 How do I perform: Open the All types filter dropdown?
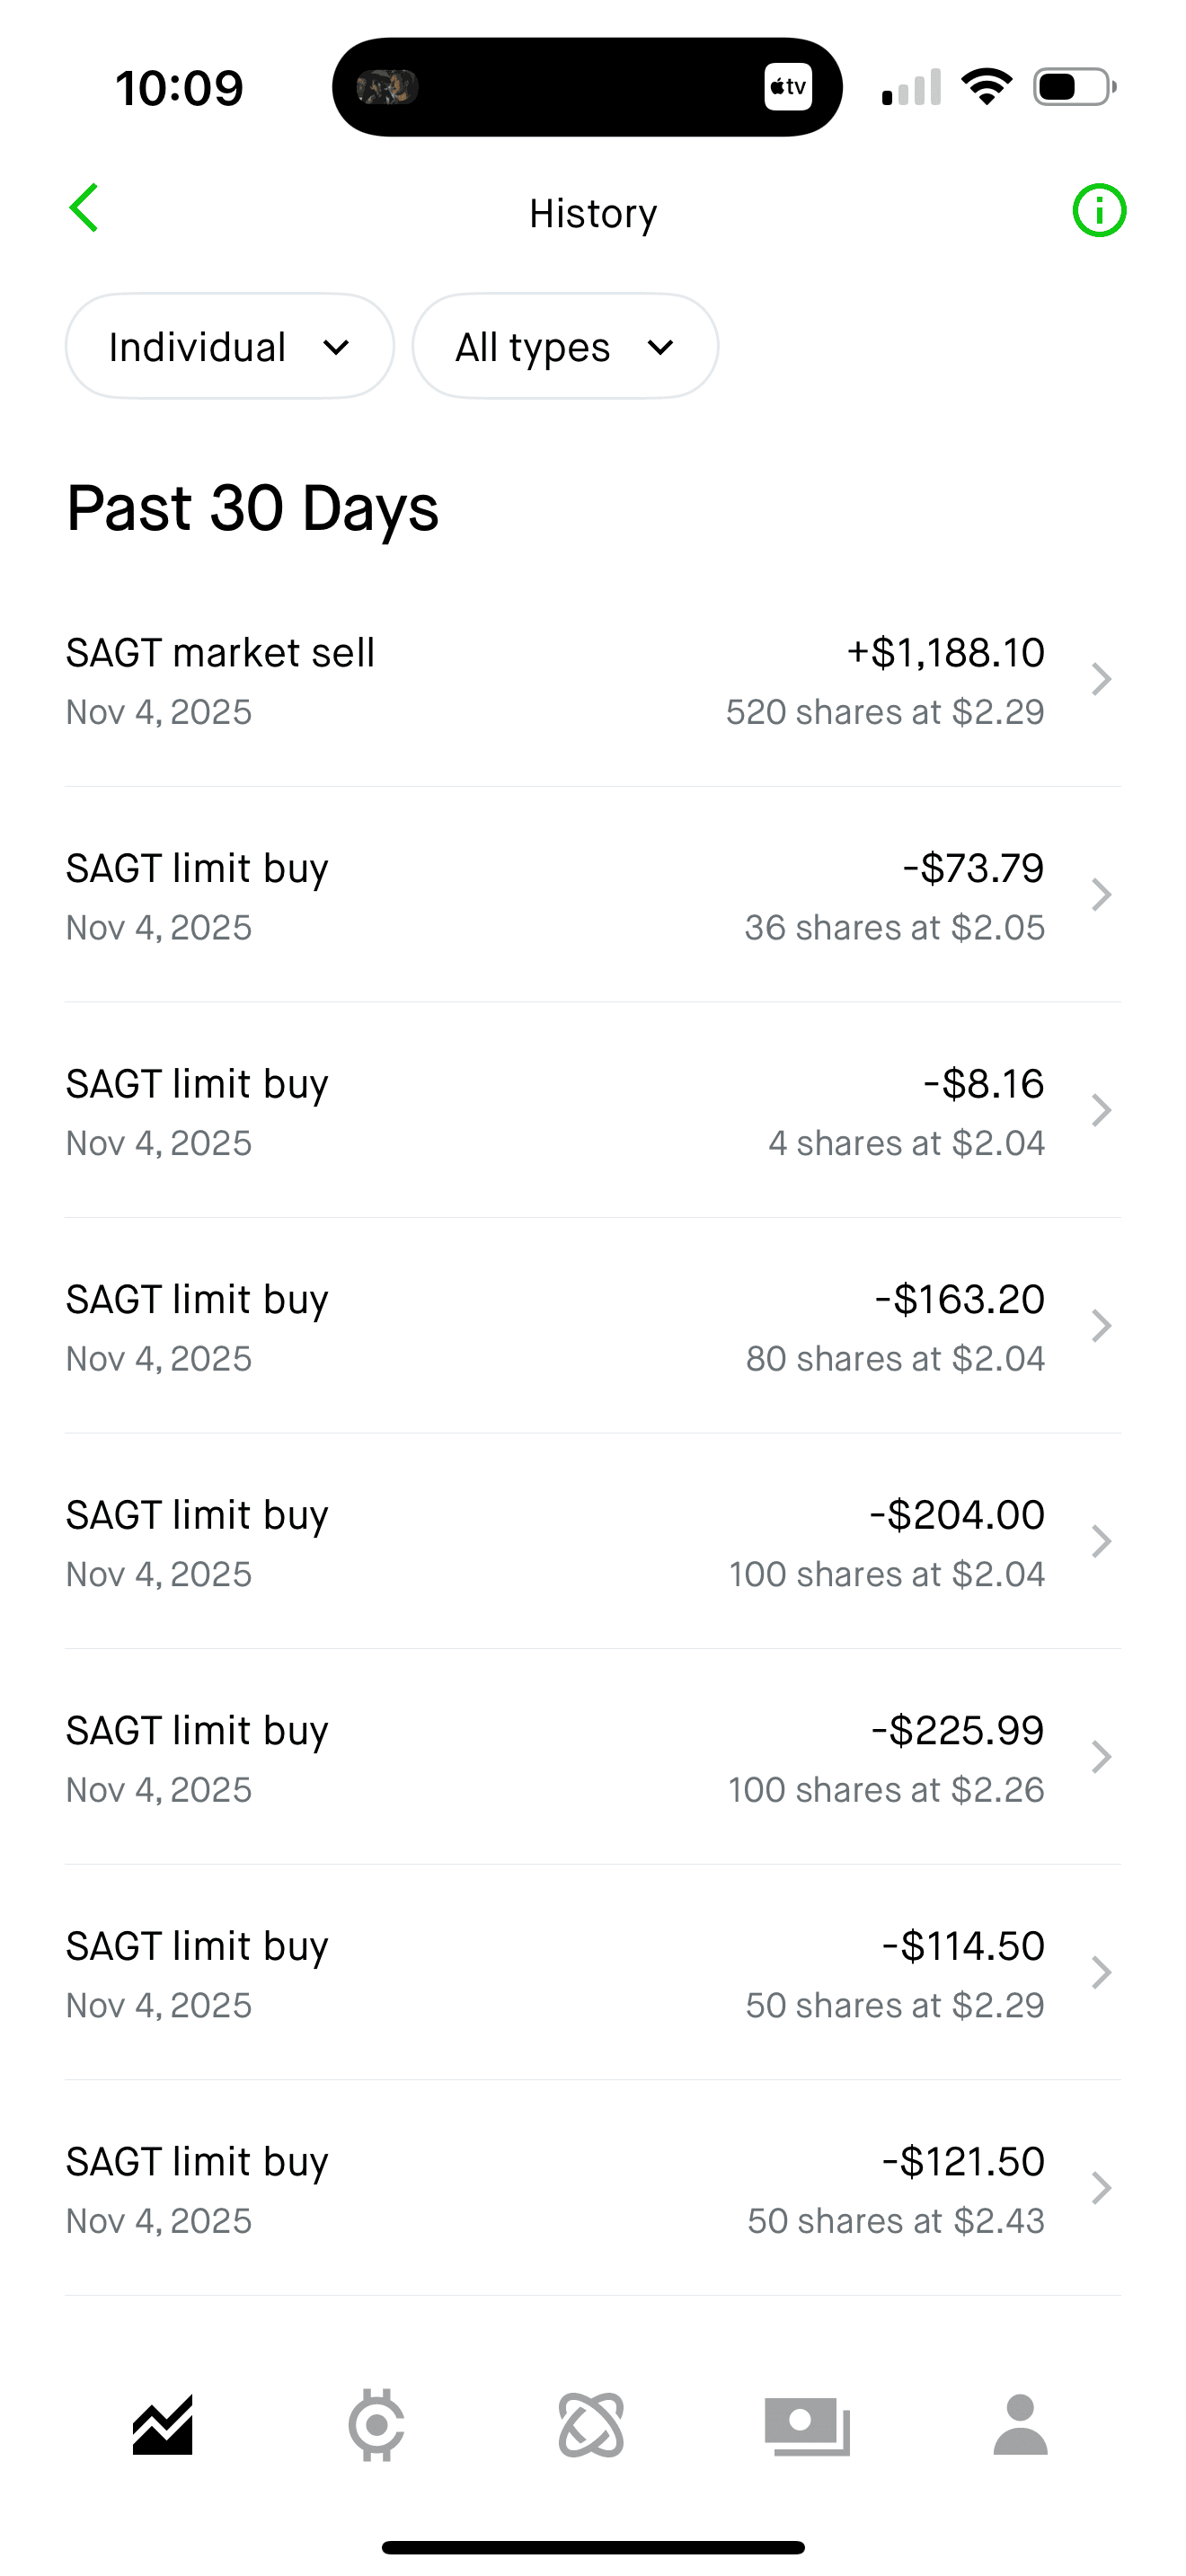(565, 346)
